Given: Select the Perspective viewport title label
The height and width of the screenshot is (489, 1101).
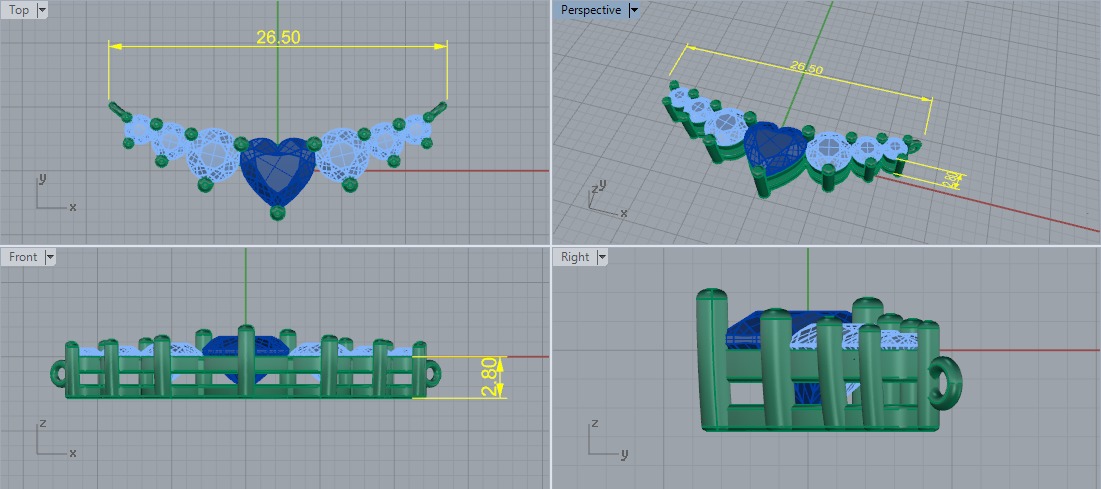Looking at the screenshot, I should pyautogui.click(x=591, y=10).
